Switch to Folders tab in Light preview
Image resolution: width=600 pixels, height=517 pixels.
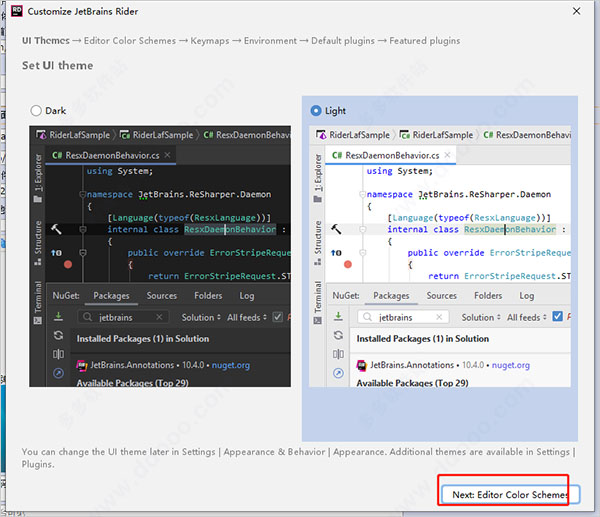pos(488,296)
